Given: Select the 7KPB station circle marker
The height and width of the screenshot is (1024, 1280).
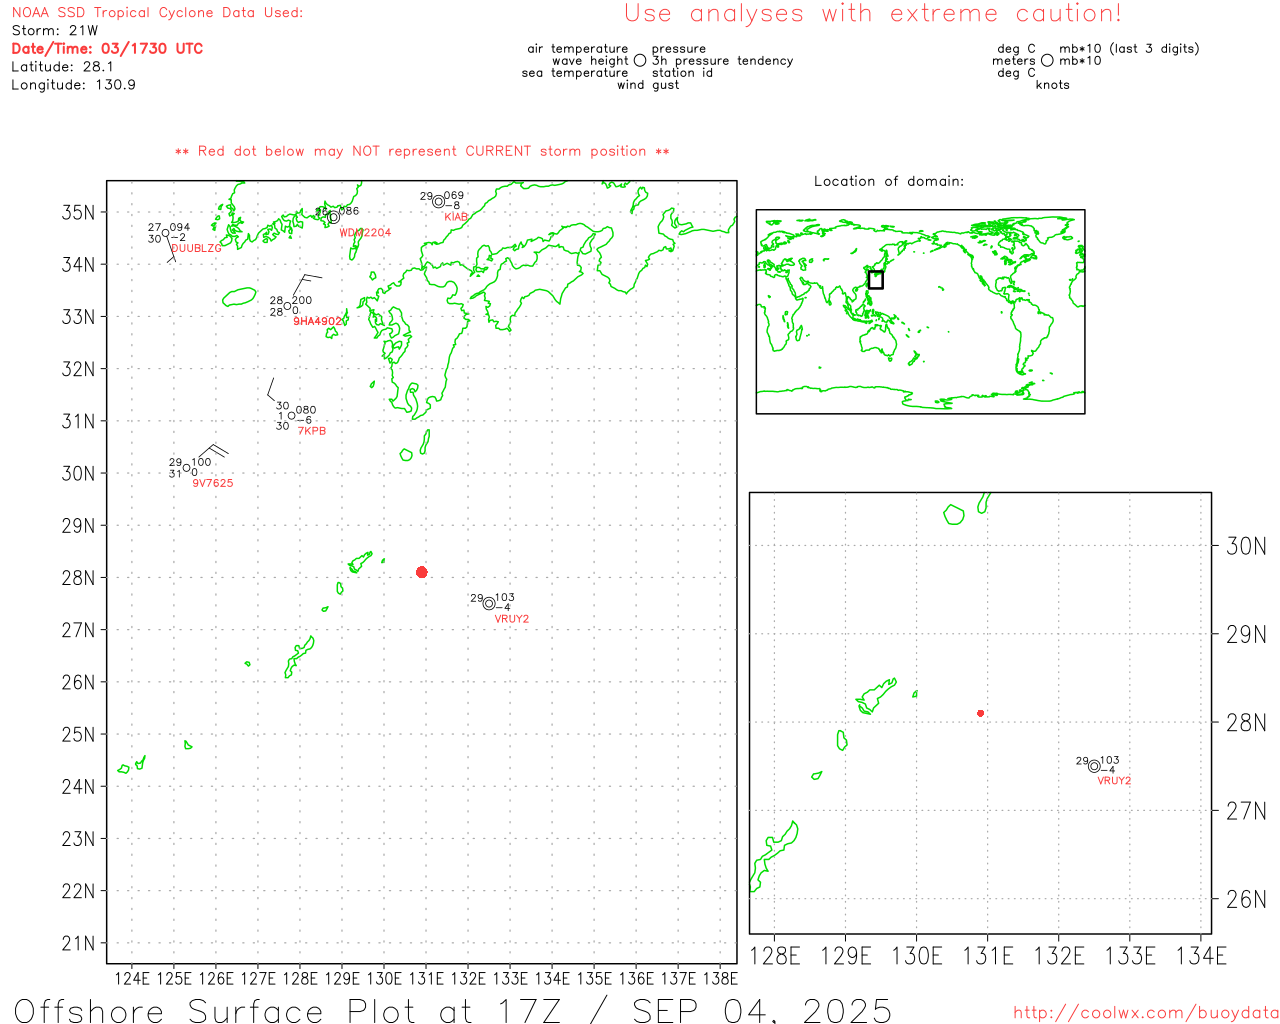Looking at the screenshot, I should [292, 415].
